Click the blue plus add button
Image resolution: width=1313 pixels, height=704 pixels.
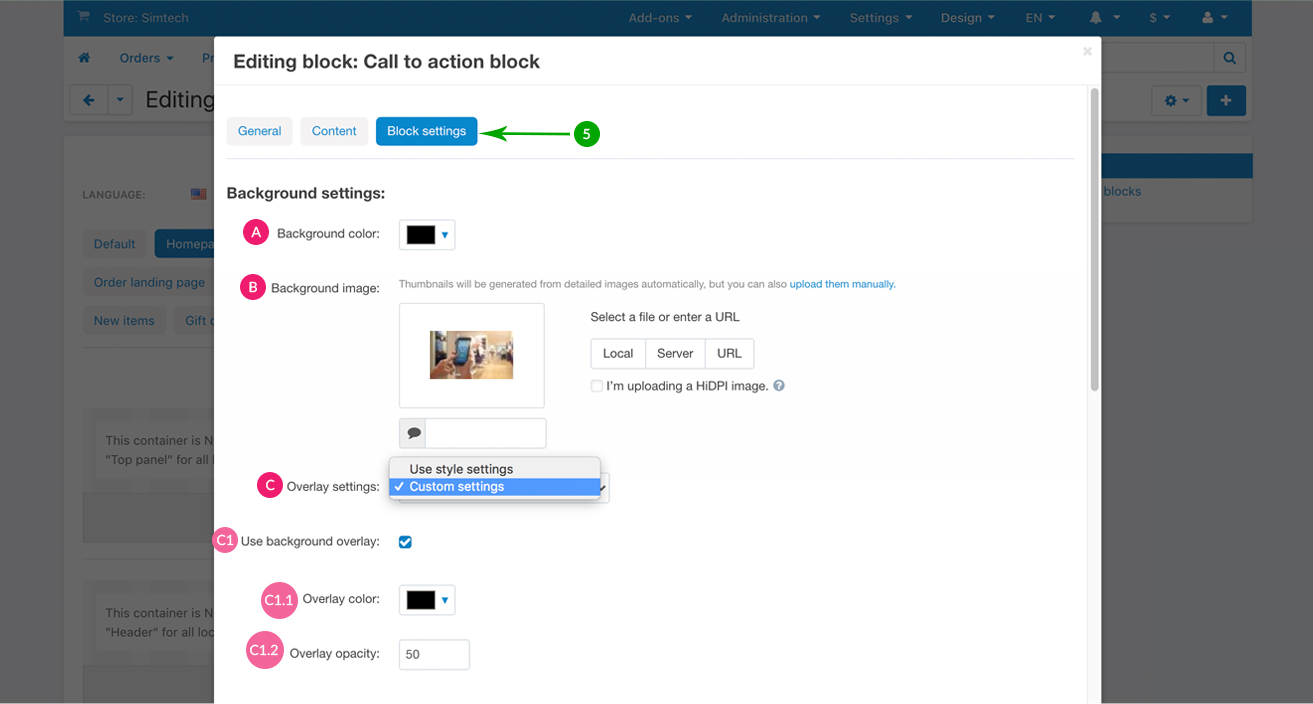[x=1226, y=101]
